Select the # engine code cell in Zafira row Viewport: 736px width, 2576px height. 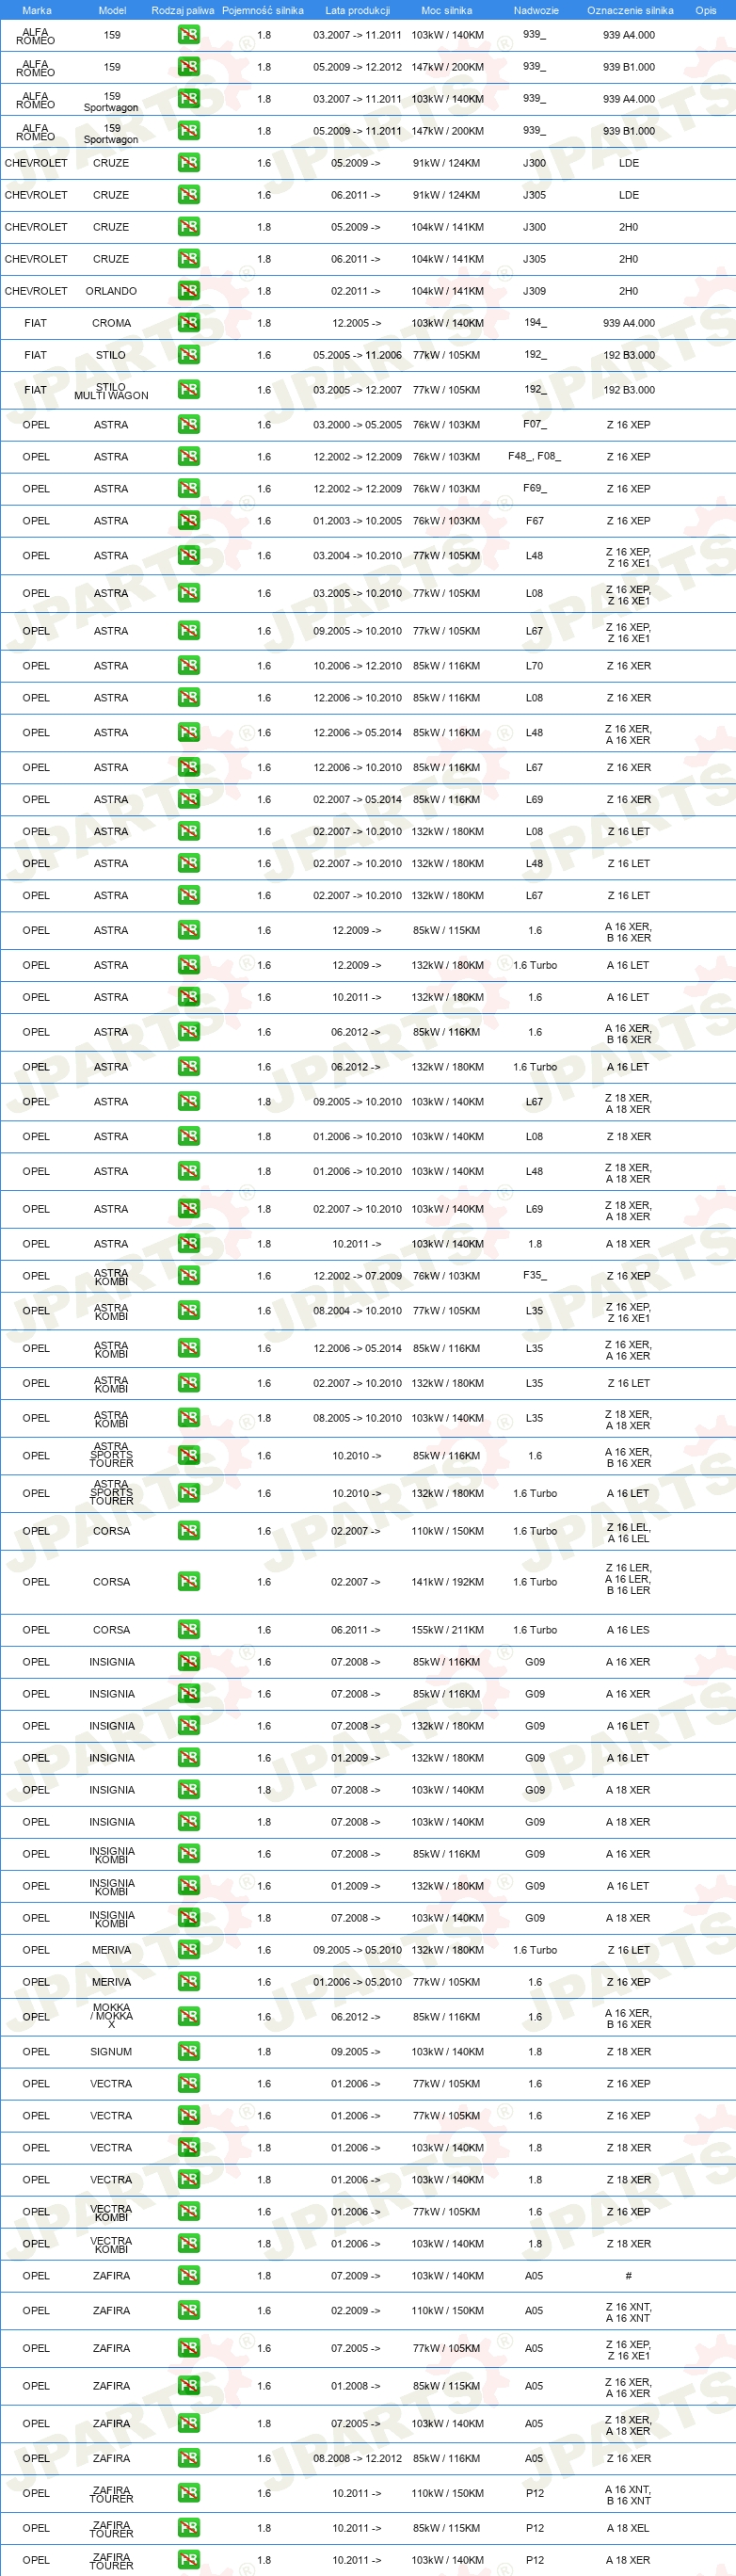(x=628, y=2275)
